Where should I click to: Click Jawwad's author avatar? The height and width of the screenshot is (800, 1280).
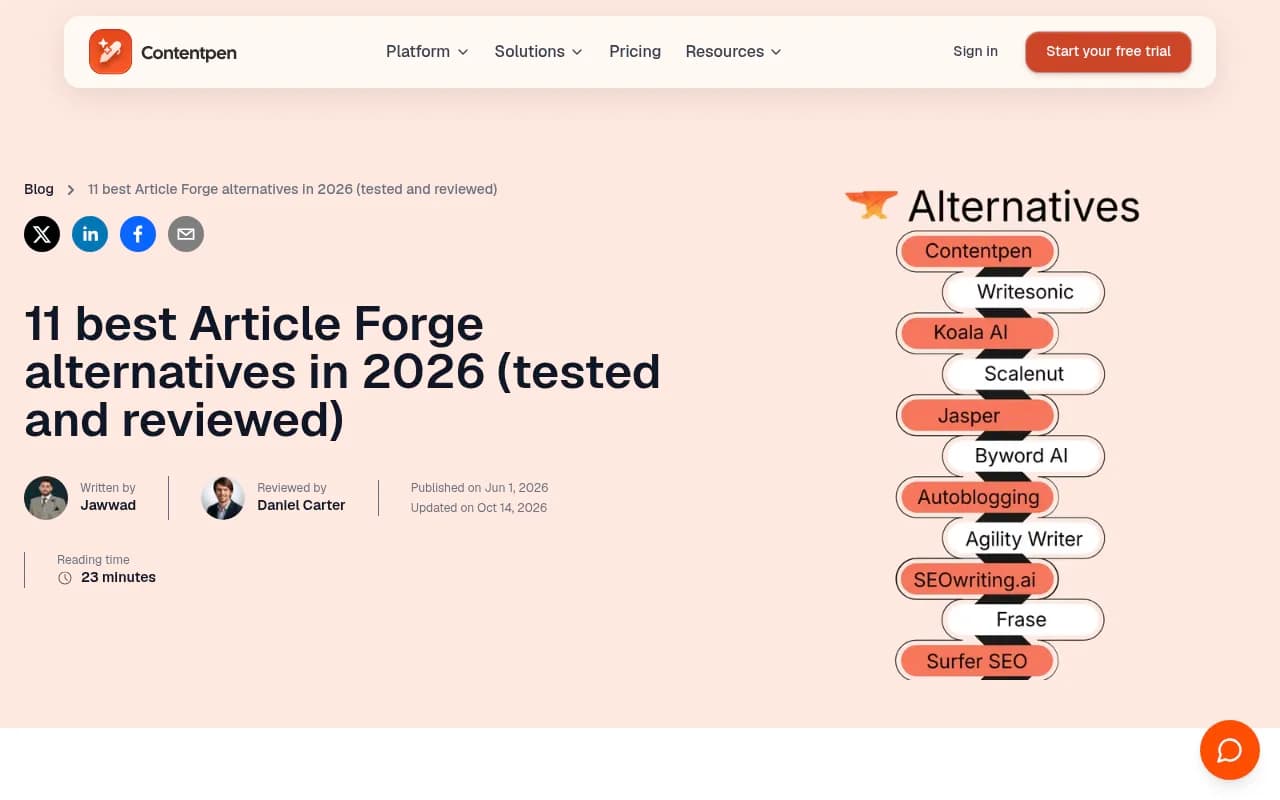coord(46,498)
